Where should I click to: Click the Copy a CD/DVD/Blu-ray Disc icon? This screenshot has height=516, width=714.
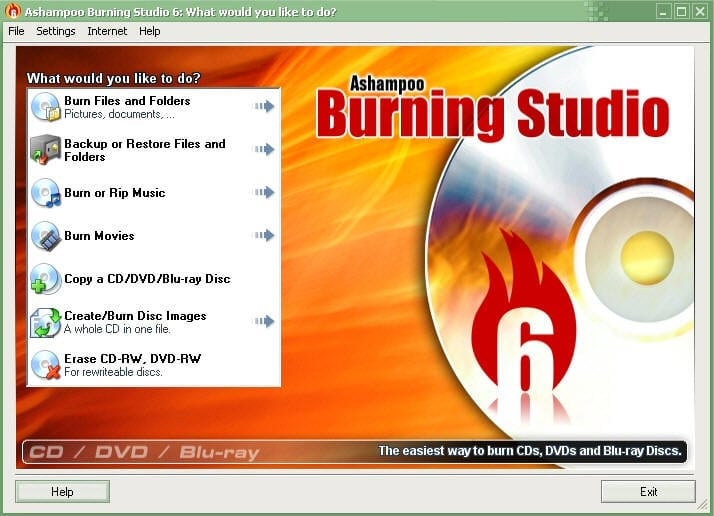(x=46, y=279)
